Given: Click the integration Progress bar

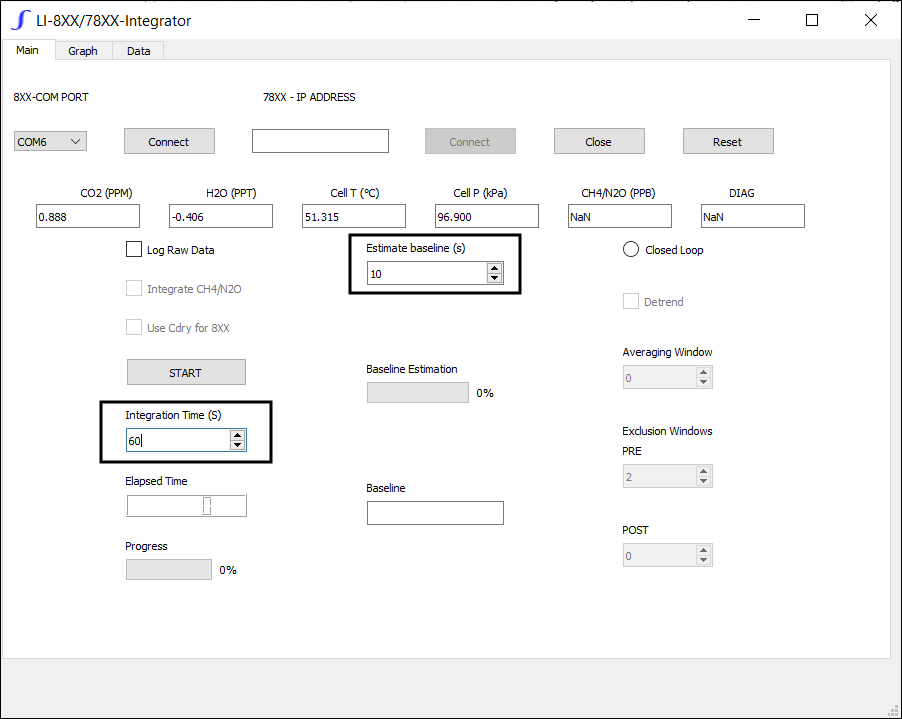Looking at the screenshot, I should (169, 570).
